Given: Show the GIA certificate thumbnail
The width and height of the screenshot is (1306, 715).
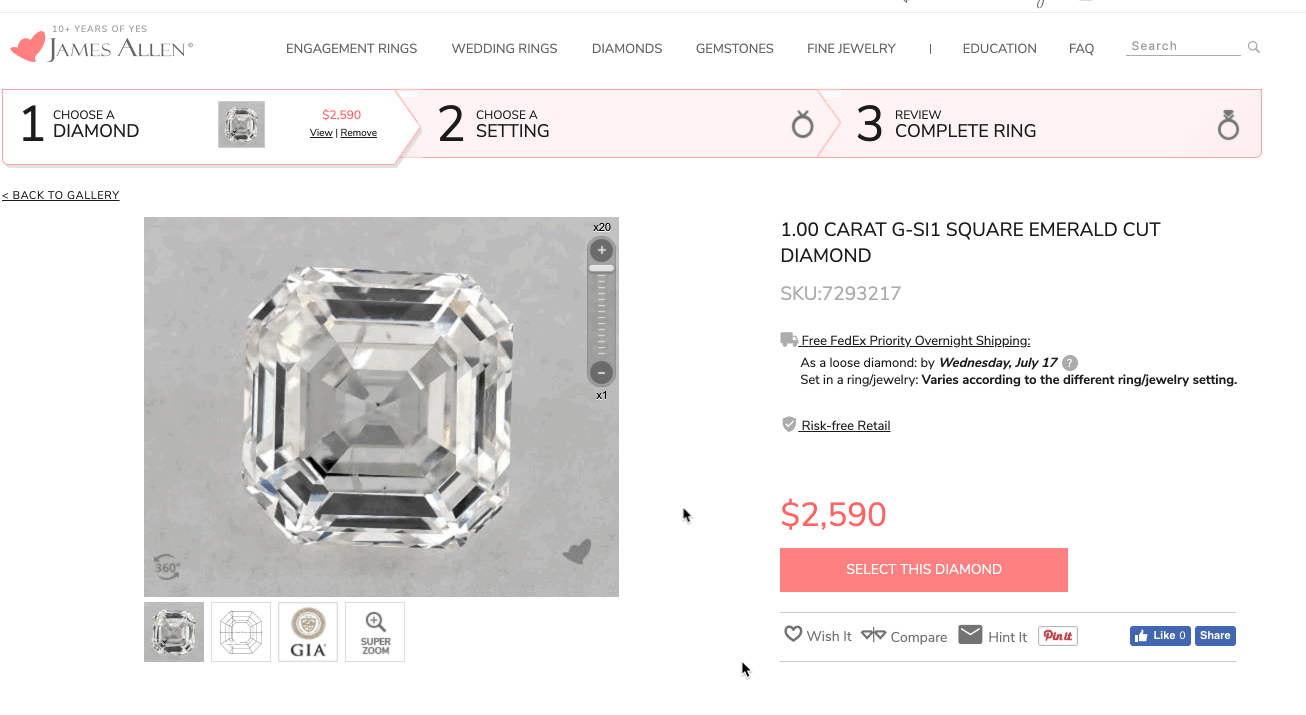Looking at the screenshot, I should coord(308,632).
